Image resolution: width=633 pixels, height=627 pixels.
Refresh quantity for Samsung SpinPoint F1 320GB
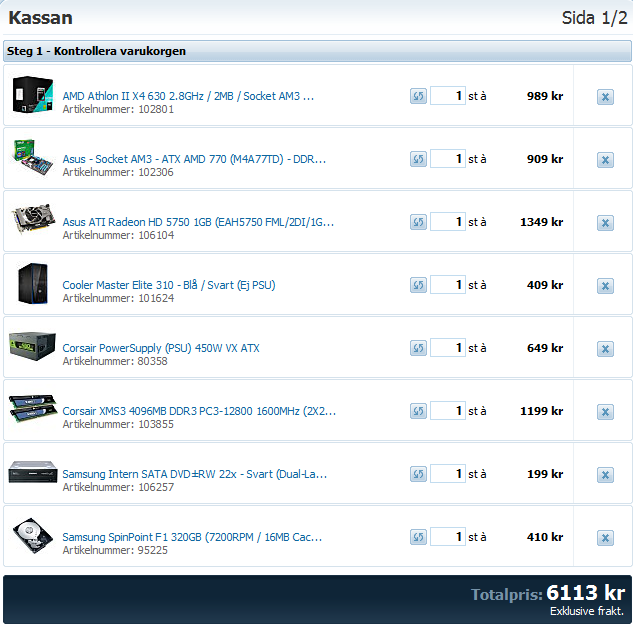418,537
